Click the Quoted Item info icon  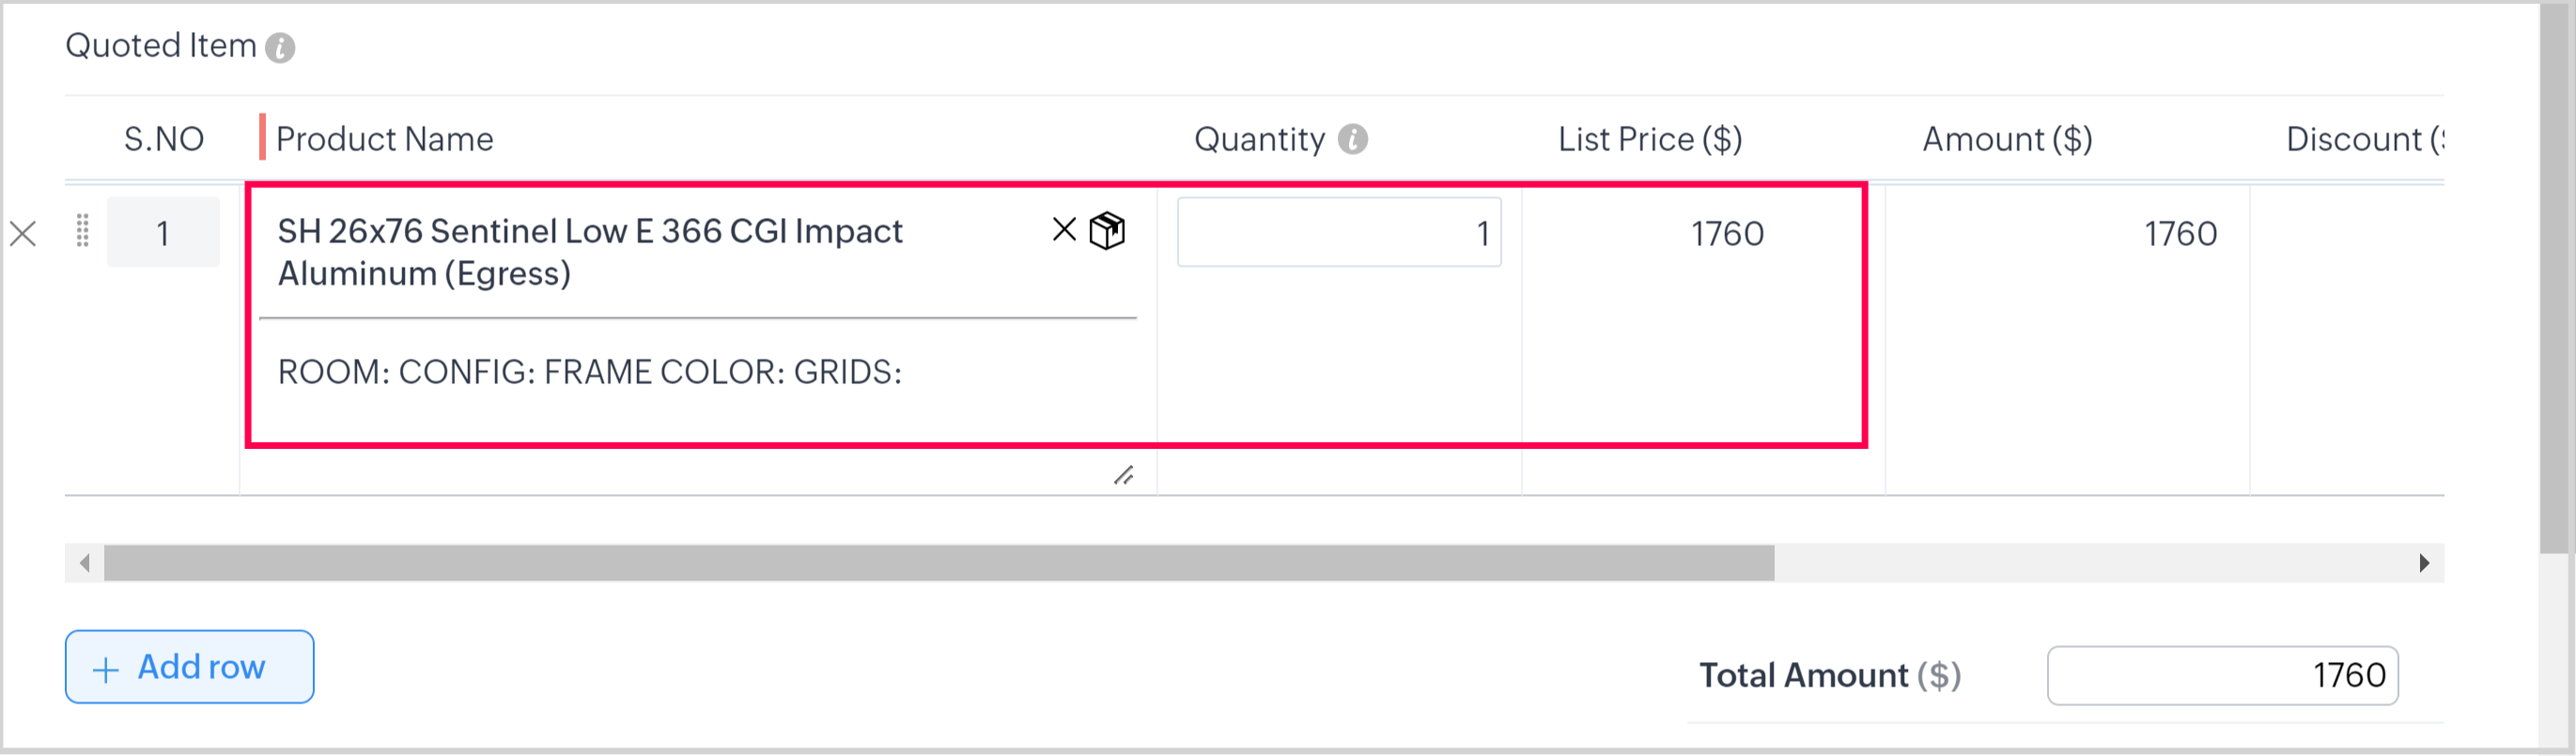coord(280,48)
